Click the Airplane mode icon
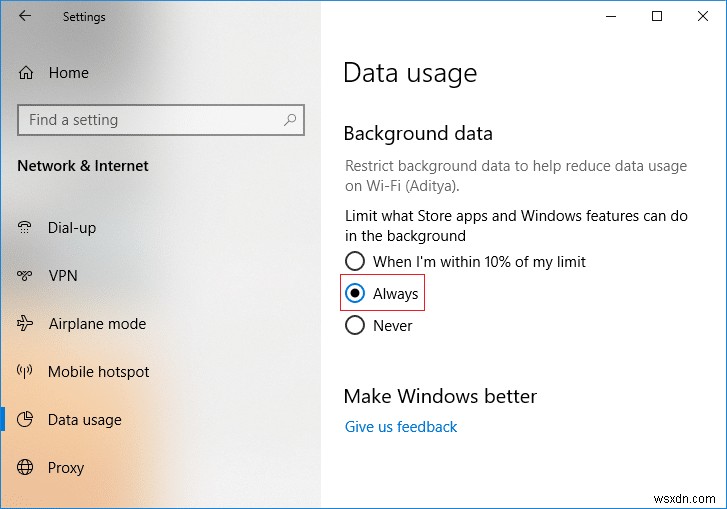 [26, 324]
